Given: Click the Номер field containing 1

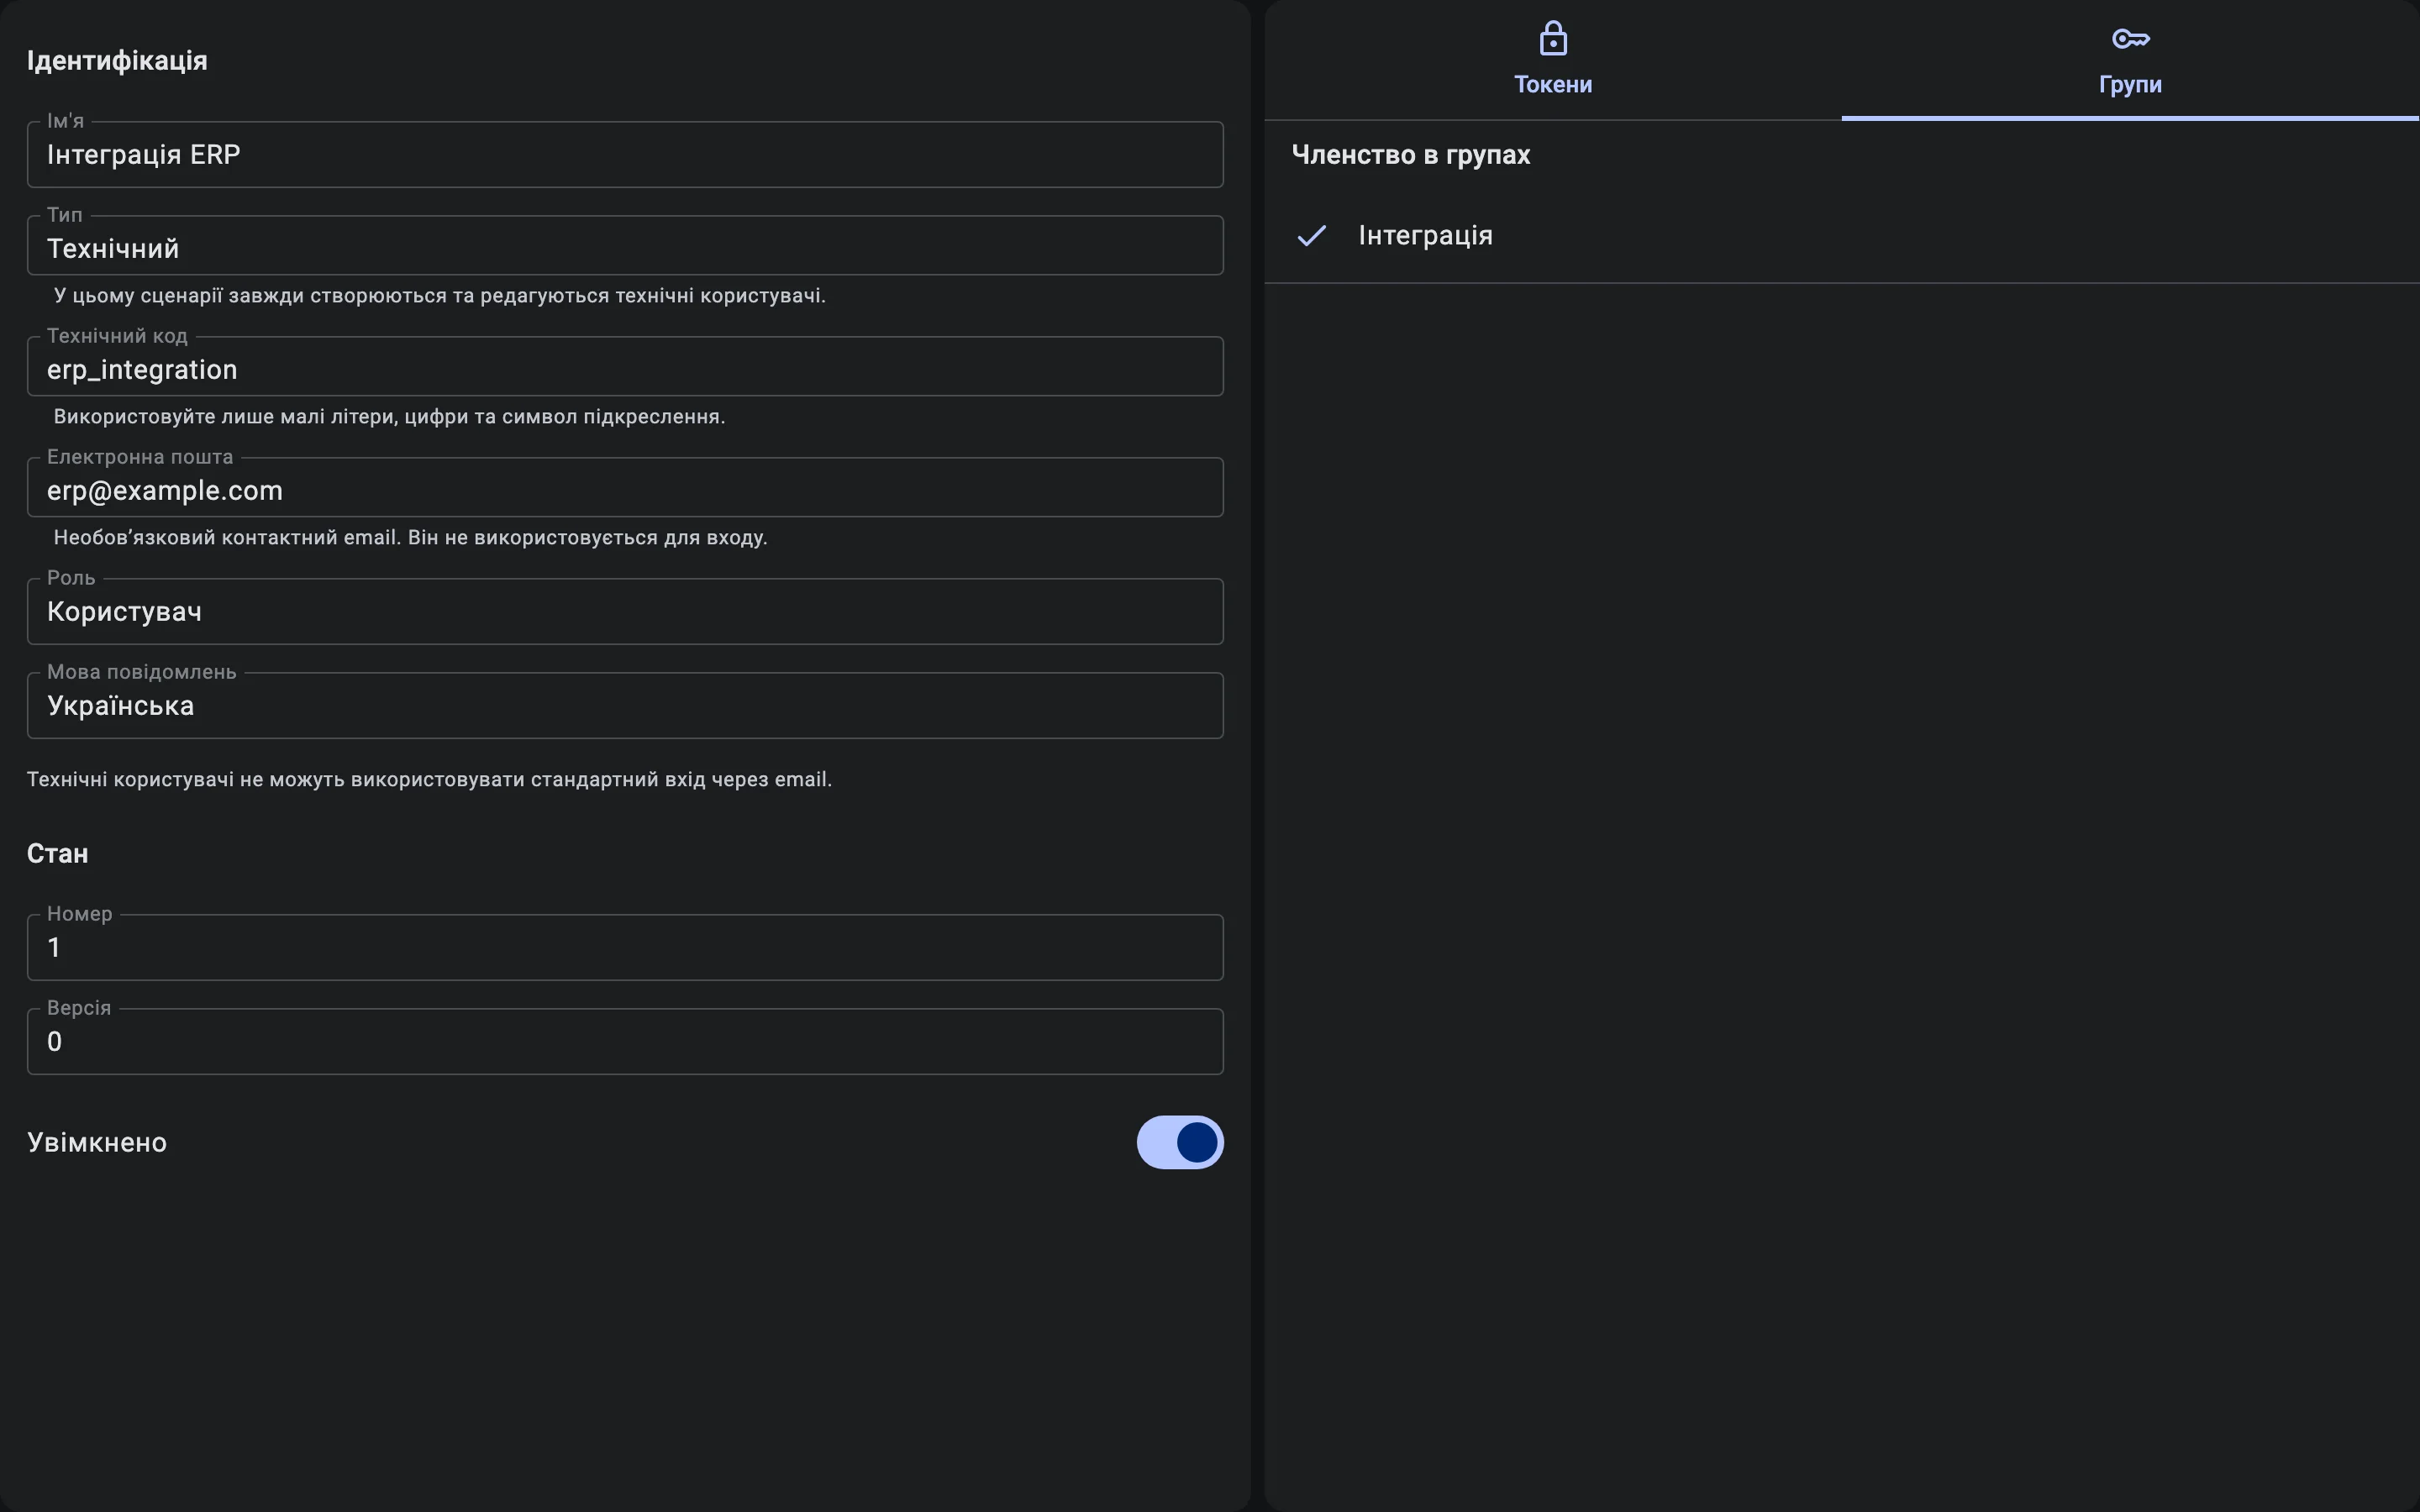Looking at the screenshot, I should coord(625,947).
